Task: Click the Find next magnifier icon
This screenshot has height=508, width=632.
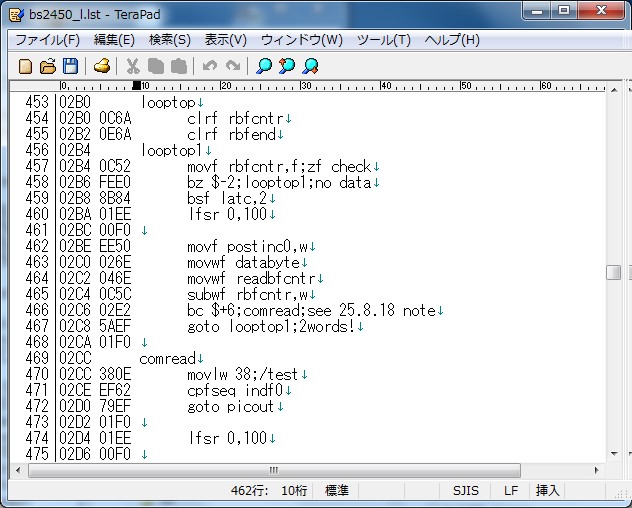Action: click(x=311, y=67)
